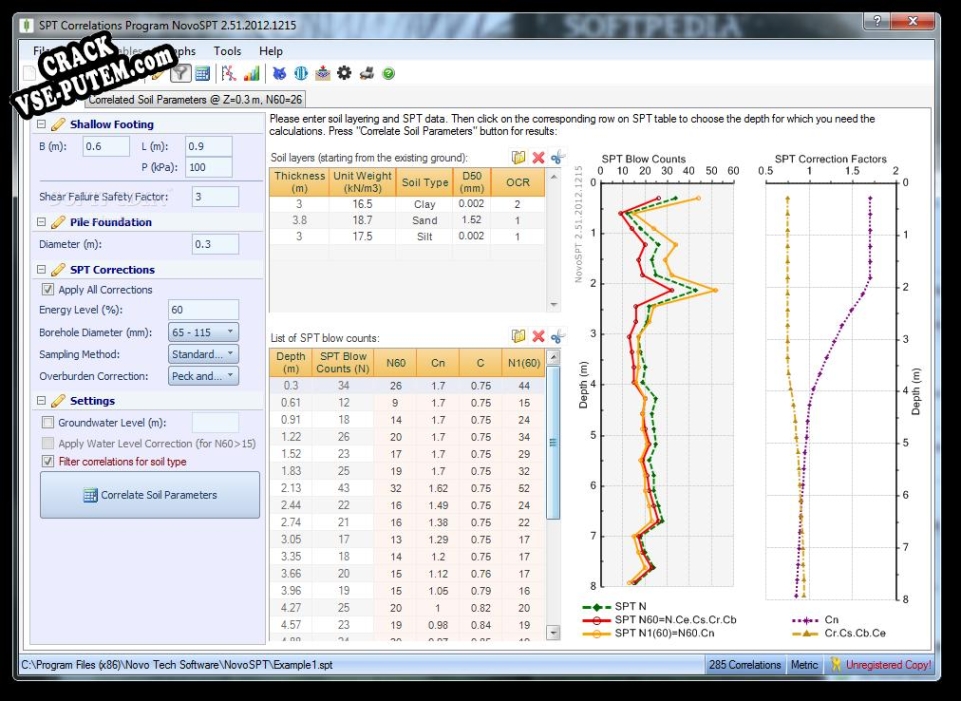961x701 pixels.
Task: Toggle the funnel filter toolbar icon
Action: (x=180, y=74)
